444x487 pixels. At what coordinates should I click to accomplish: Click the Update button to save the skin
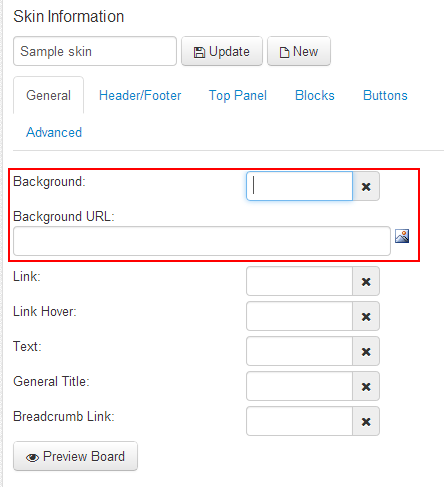(222, 51)
